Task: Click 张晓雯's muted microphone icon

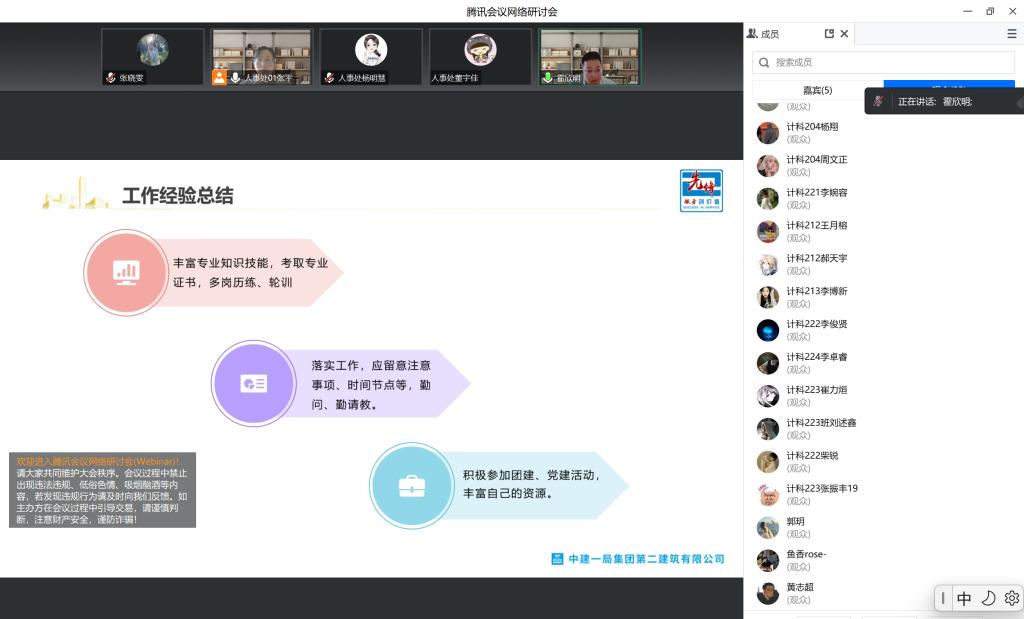Action: 111,77
